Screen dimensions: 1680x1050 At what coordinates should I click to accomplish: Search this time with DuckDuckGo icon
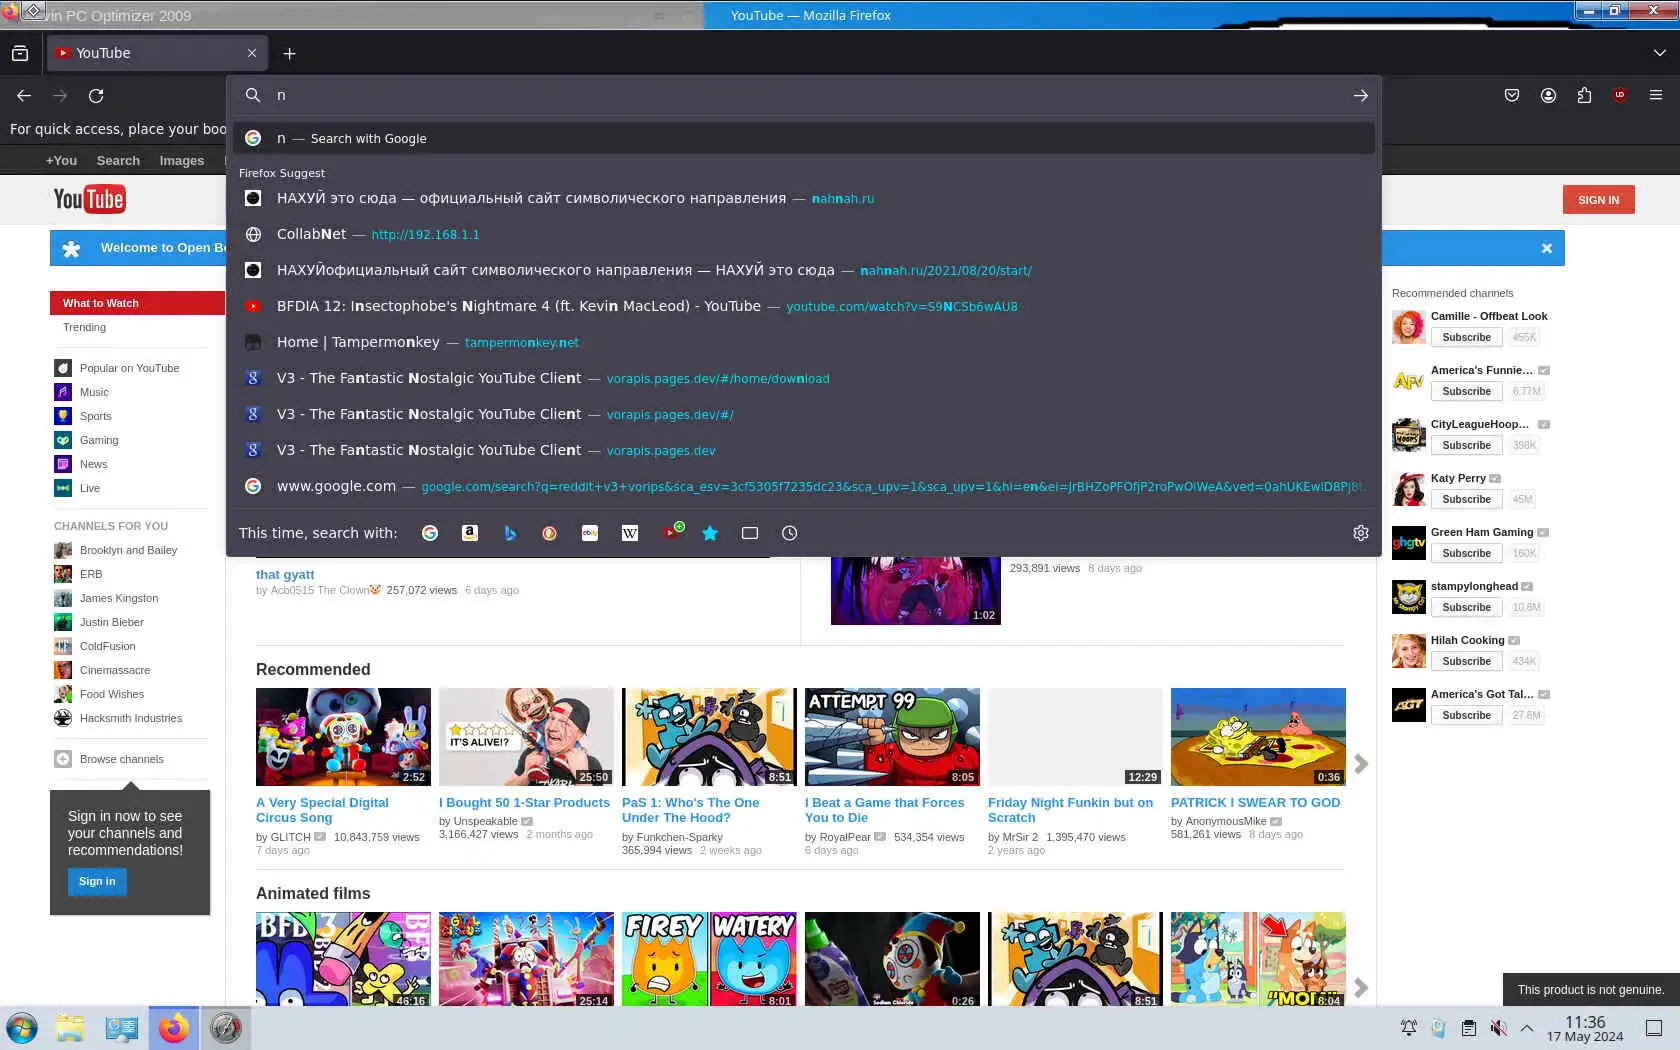(x=550, y=533)
